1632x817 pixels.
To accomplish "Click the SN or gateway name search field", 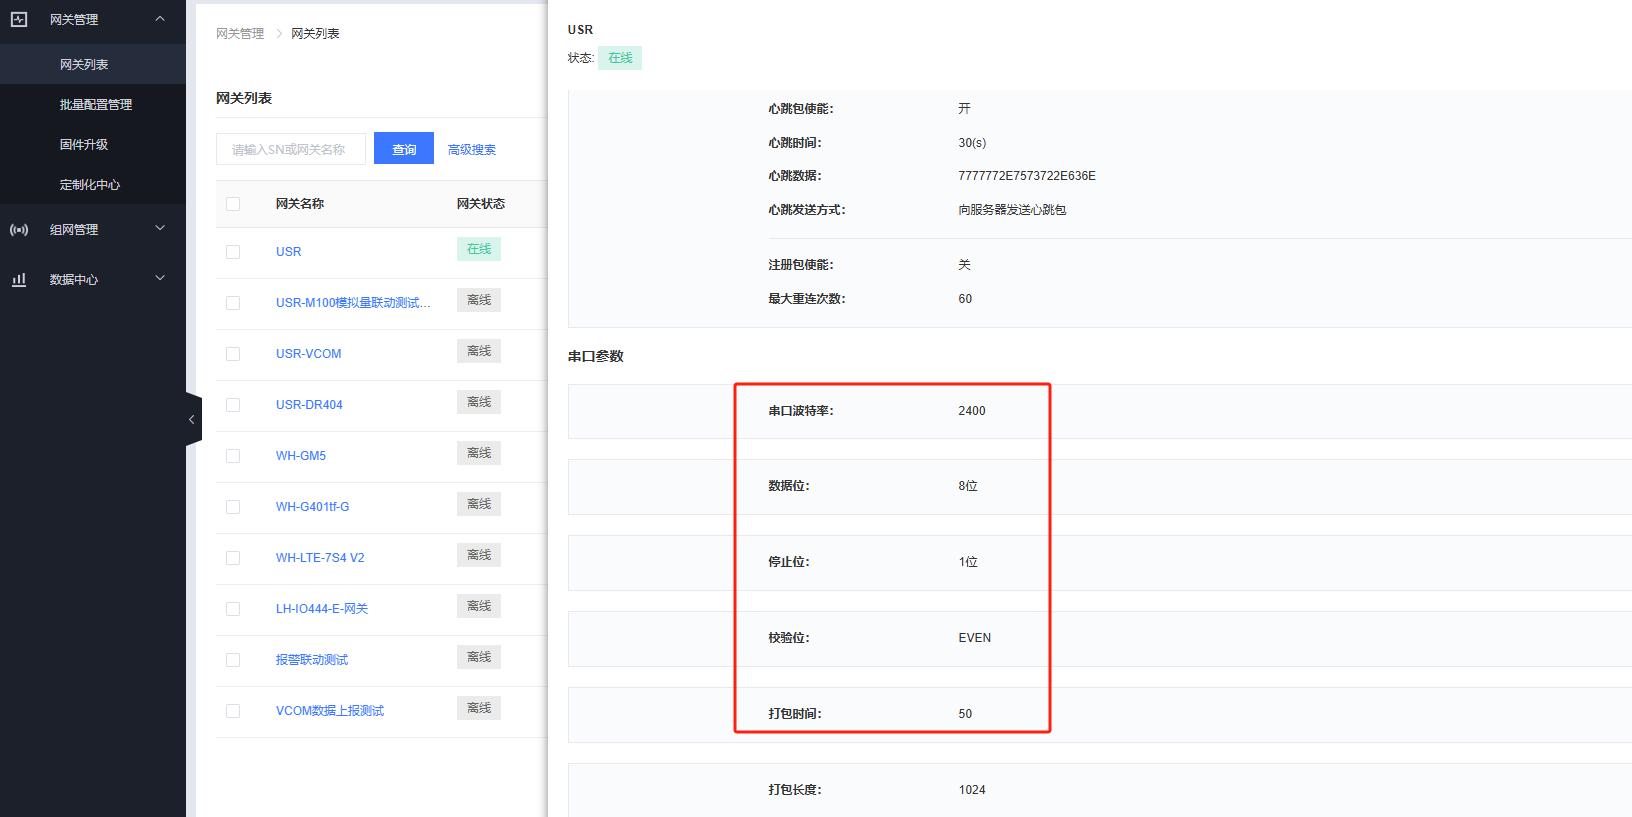I will click(x=290, y=149).
